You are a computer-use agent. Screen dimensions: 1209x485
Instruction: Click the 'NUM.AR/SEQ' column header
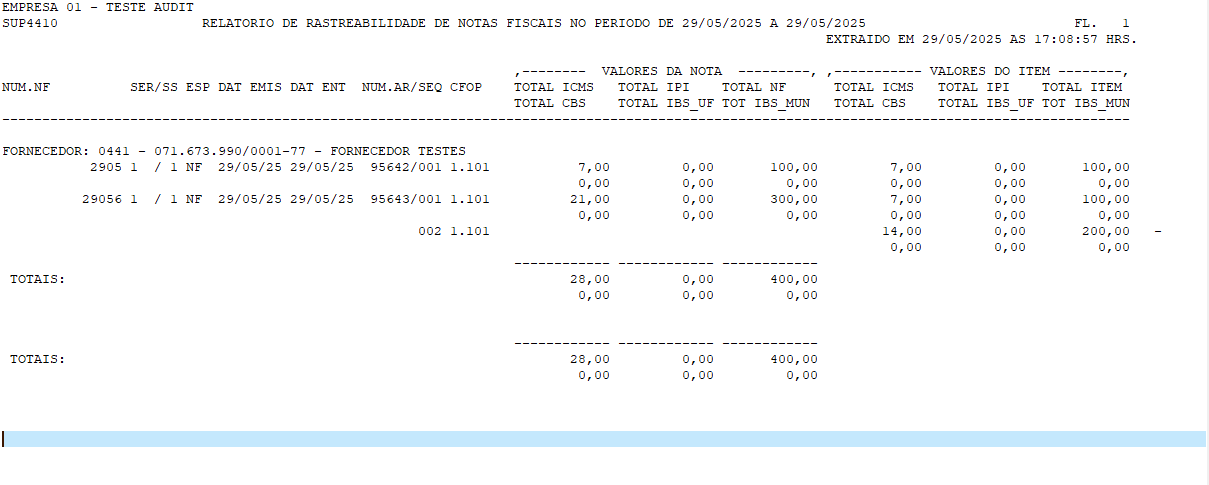click(x=402, y=88)
